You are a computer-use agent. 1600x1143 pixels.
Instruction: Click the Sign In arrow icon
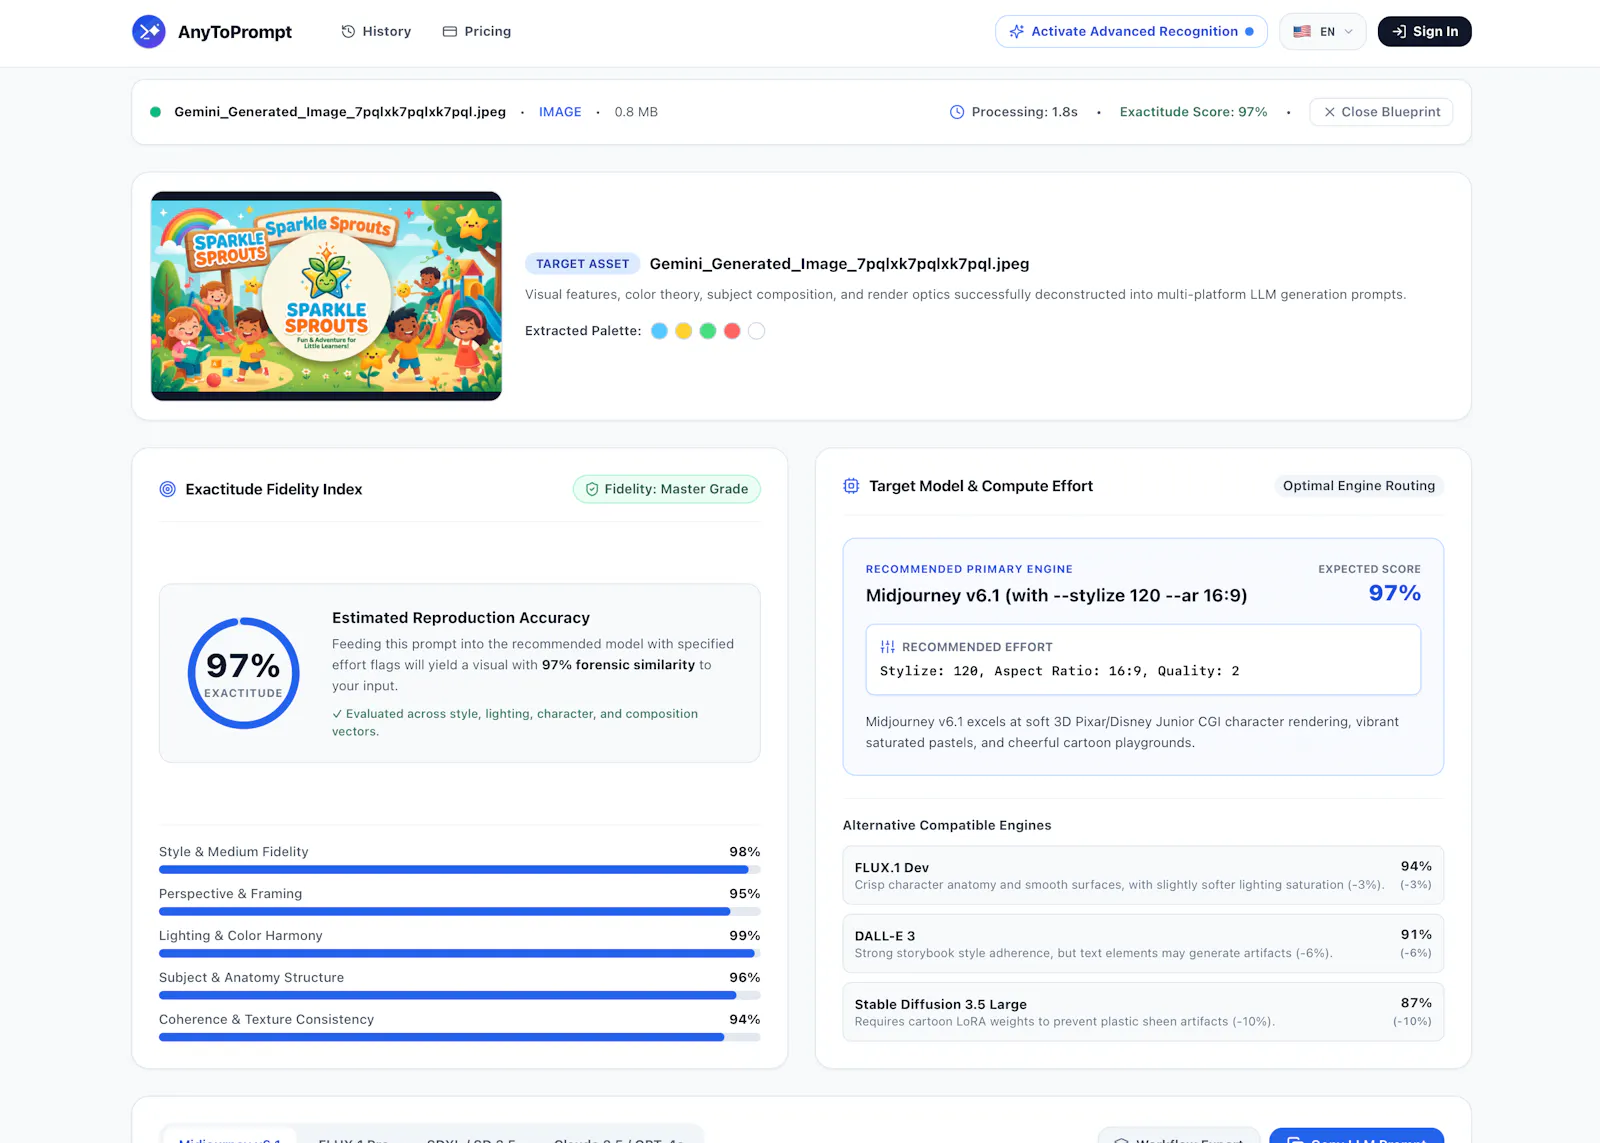1399,31
